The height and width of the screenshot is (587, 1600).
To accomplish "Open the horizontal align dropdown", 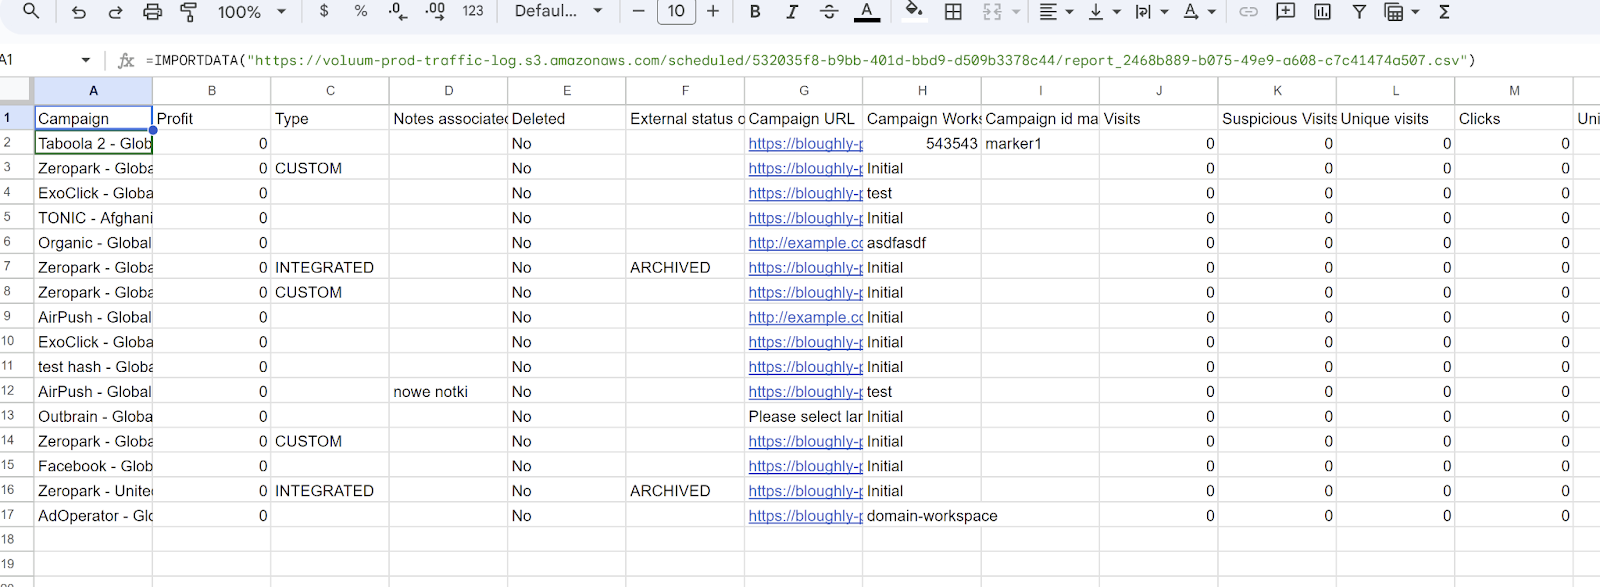I will click(x=1056, y=12).
